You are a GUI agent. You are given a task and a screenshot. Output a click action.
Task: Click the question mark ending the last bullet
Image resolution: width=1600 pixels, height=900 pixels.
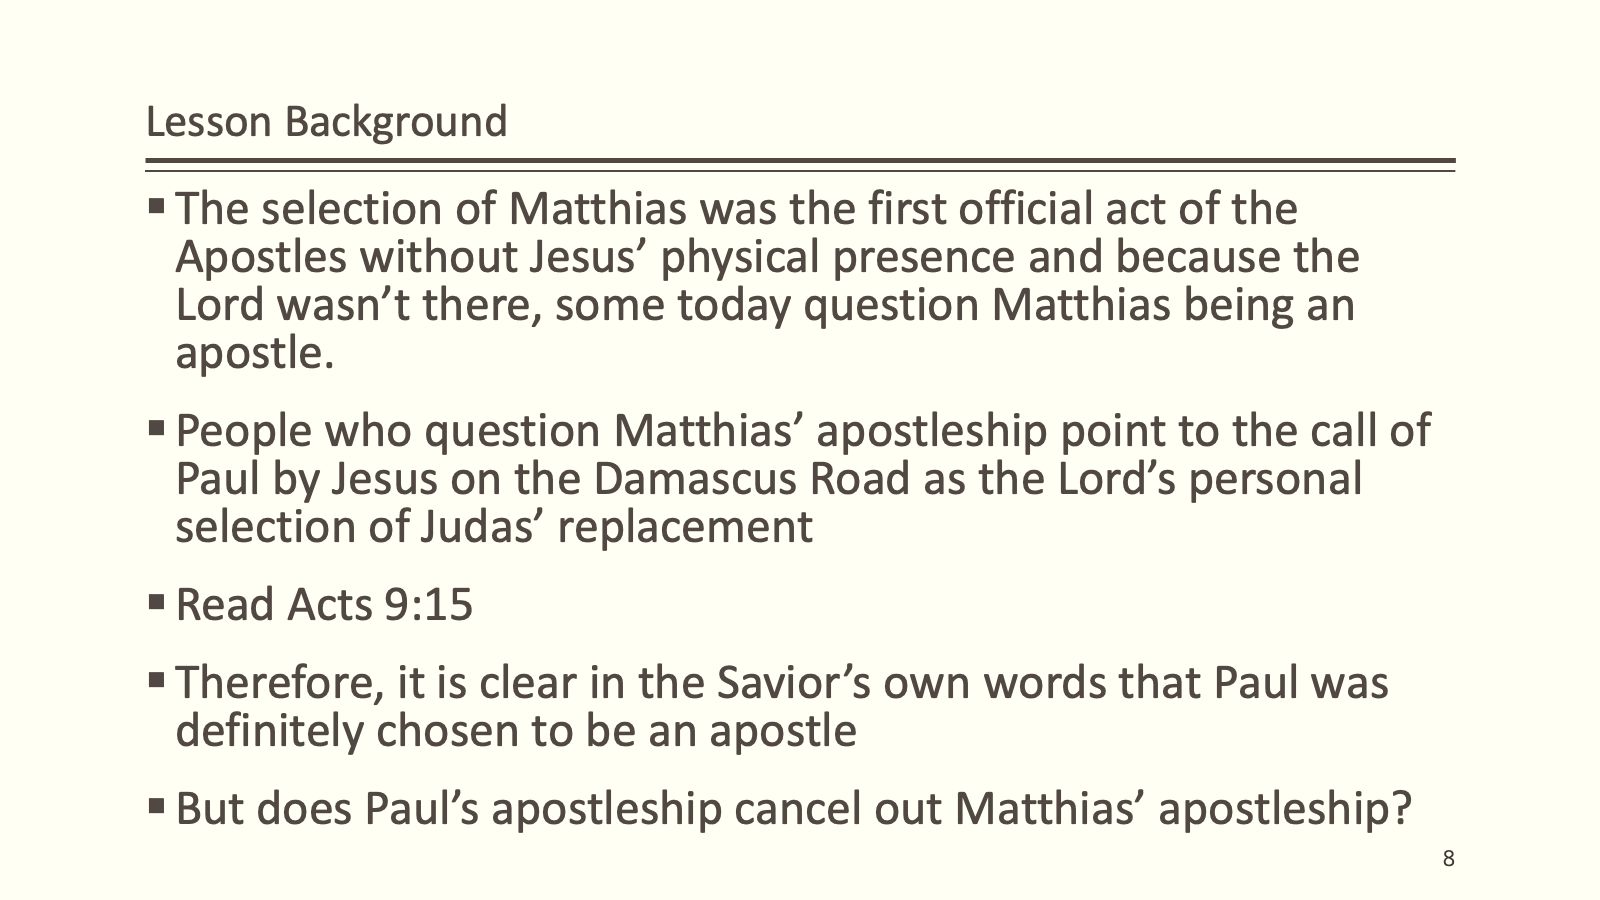[x=1400, y=808]
